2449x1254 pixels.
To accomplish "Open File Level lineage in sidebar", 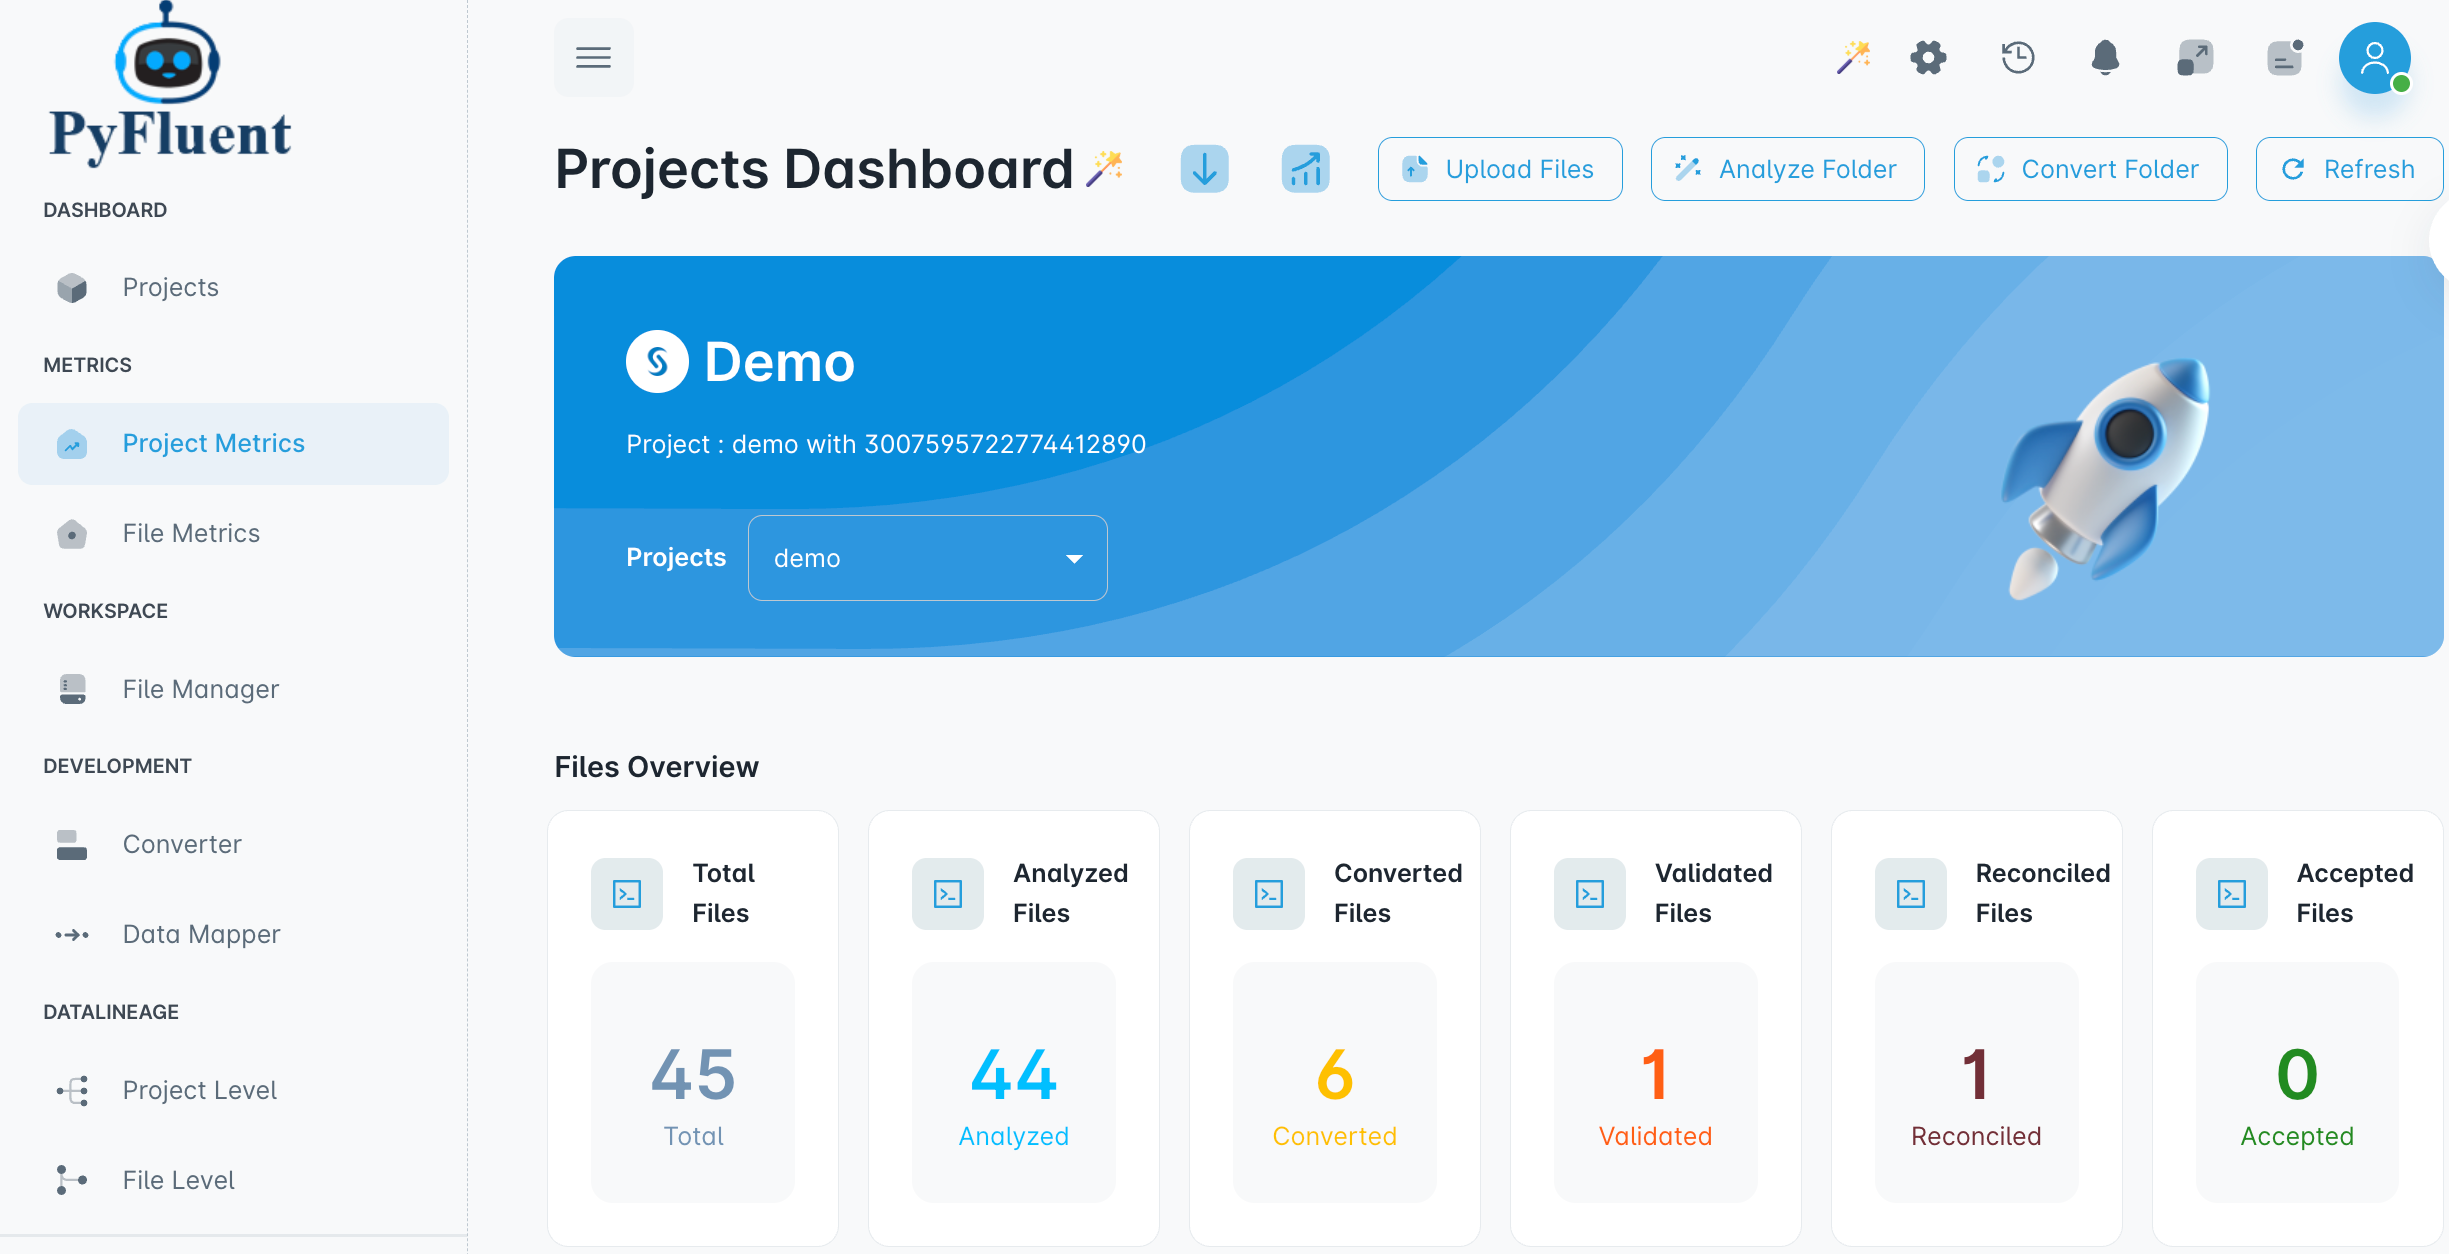I will [233, 1181].
